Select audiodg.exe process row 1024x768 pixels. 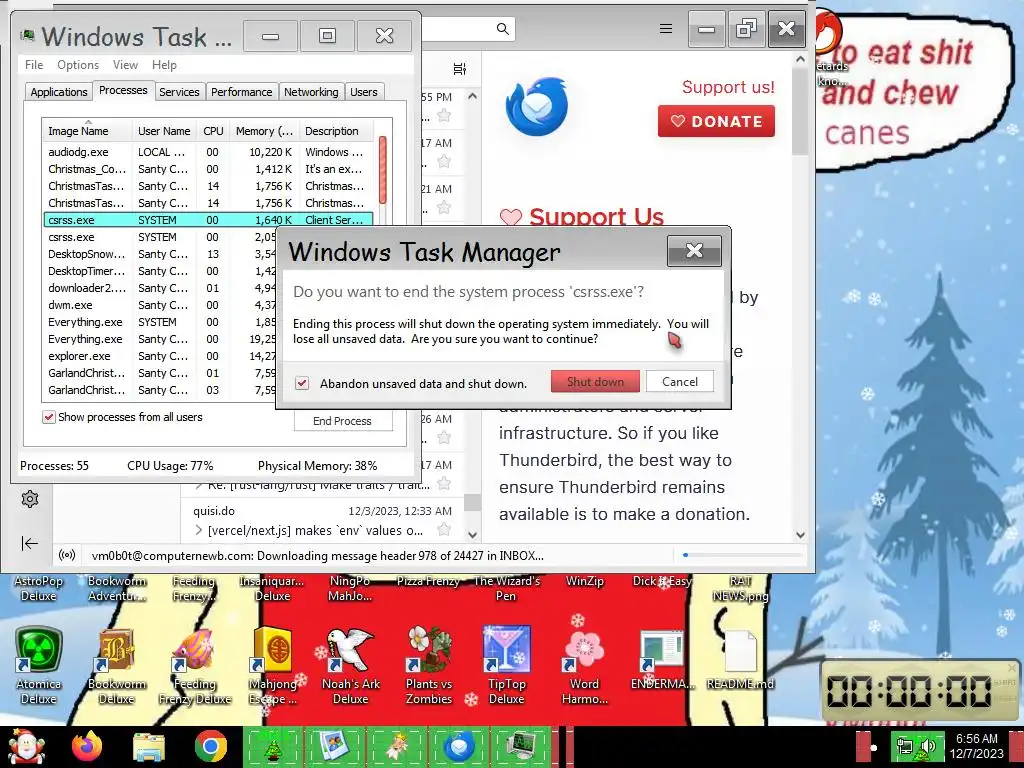[208, 152]
